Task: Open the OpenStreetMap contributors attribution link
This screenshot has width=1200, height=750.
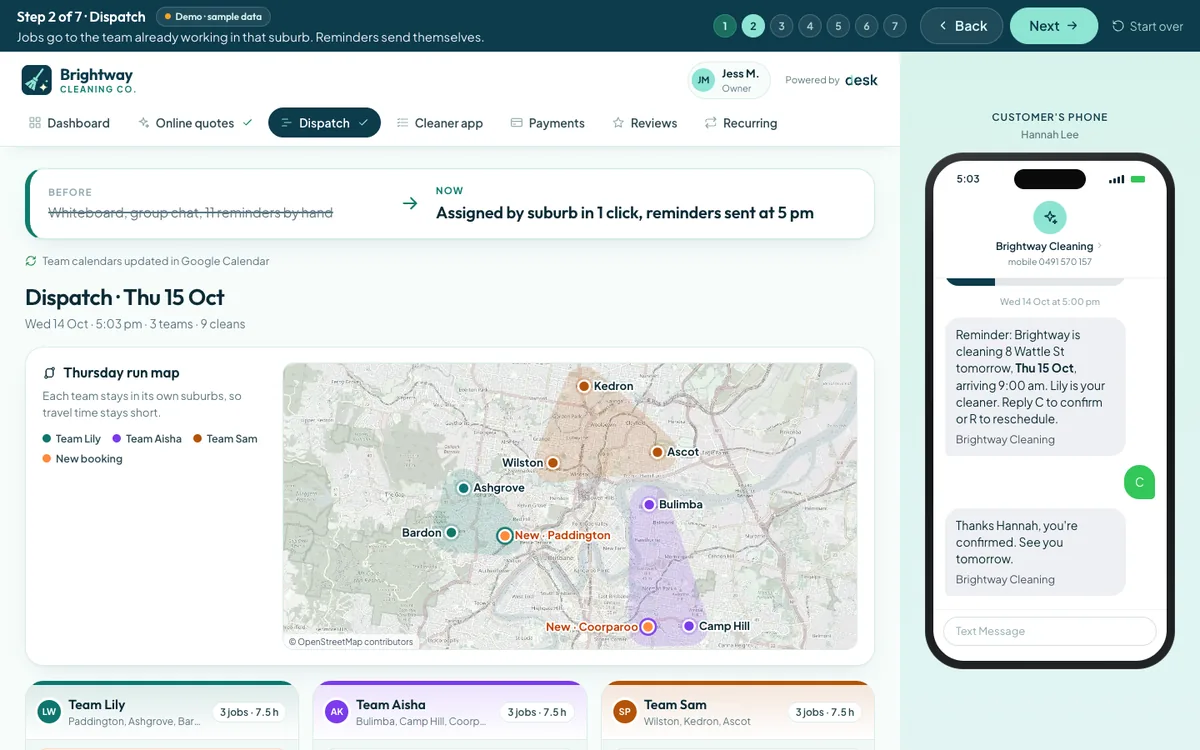Action: point(351,642)
